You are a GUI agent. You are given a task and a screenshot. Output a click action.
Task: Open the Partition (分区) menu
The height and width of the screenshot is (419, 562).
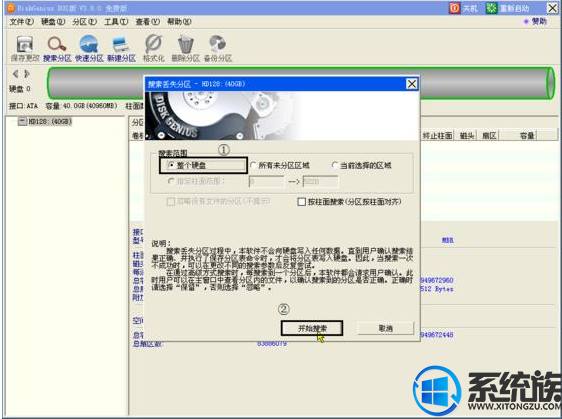[x=85, y=22]
